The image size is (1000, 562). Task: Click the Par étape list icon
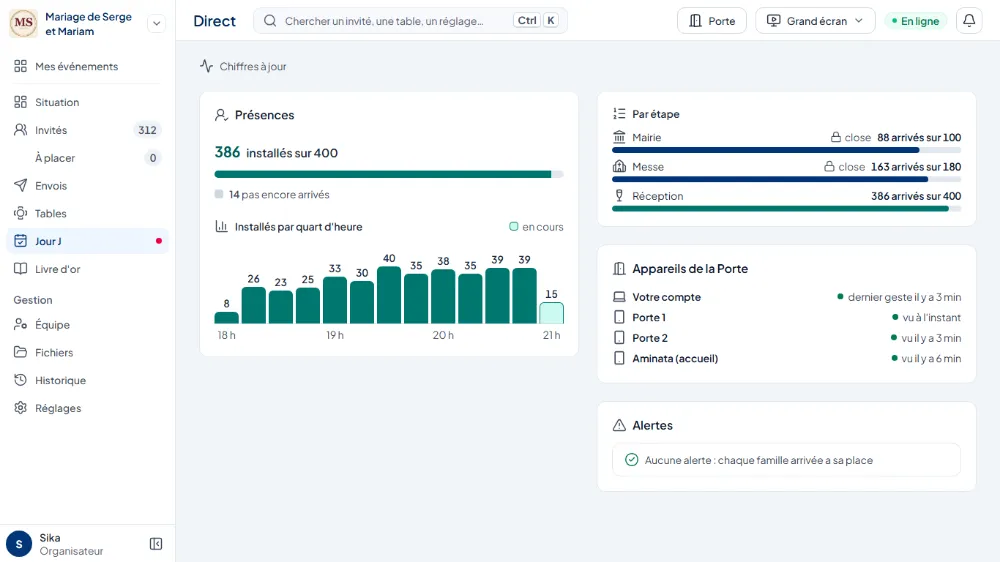[x=619, y=114]
